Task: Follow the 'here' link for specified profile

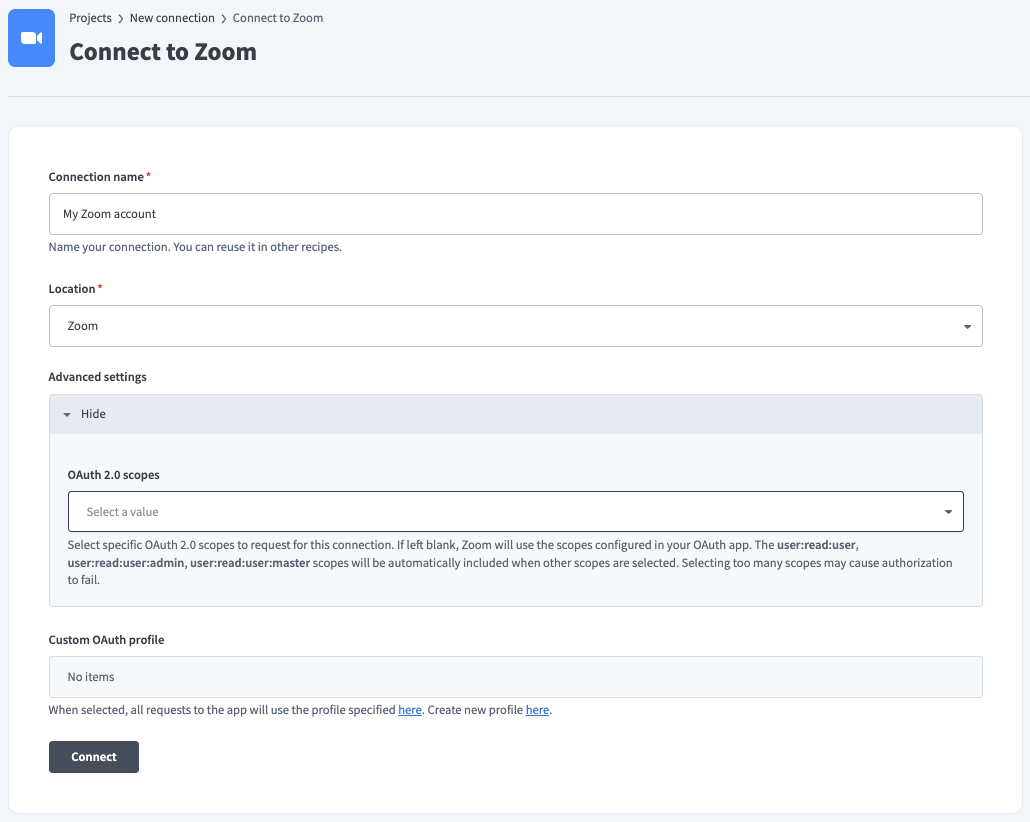Action: click(x=410, y=710)
